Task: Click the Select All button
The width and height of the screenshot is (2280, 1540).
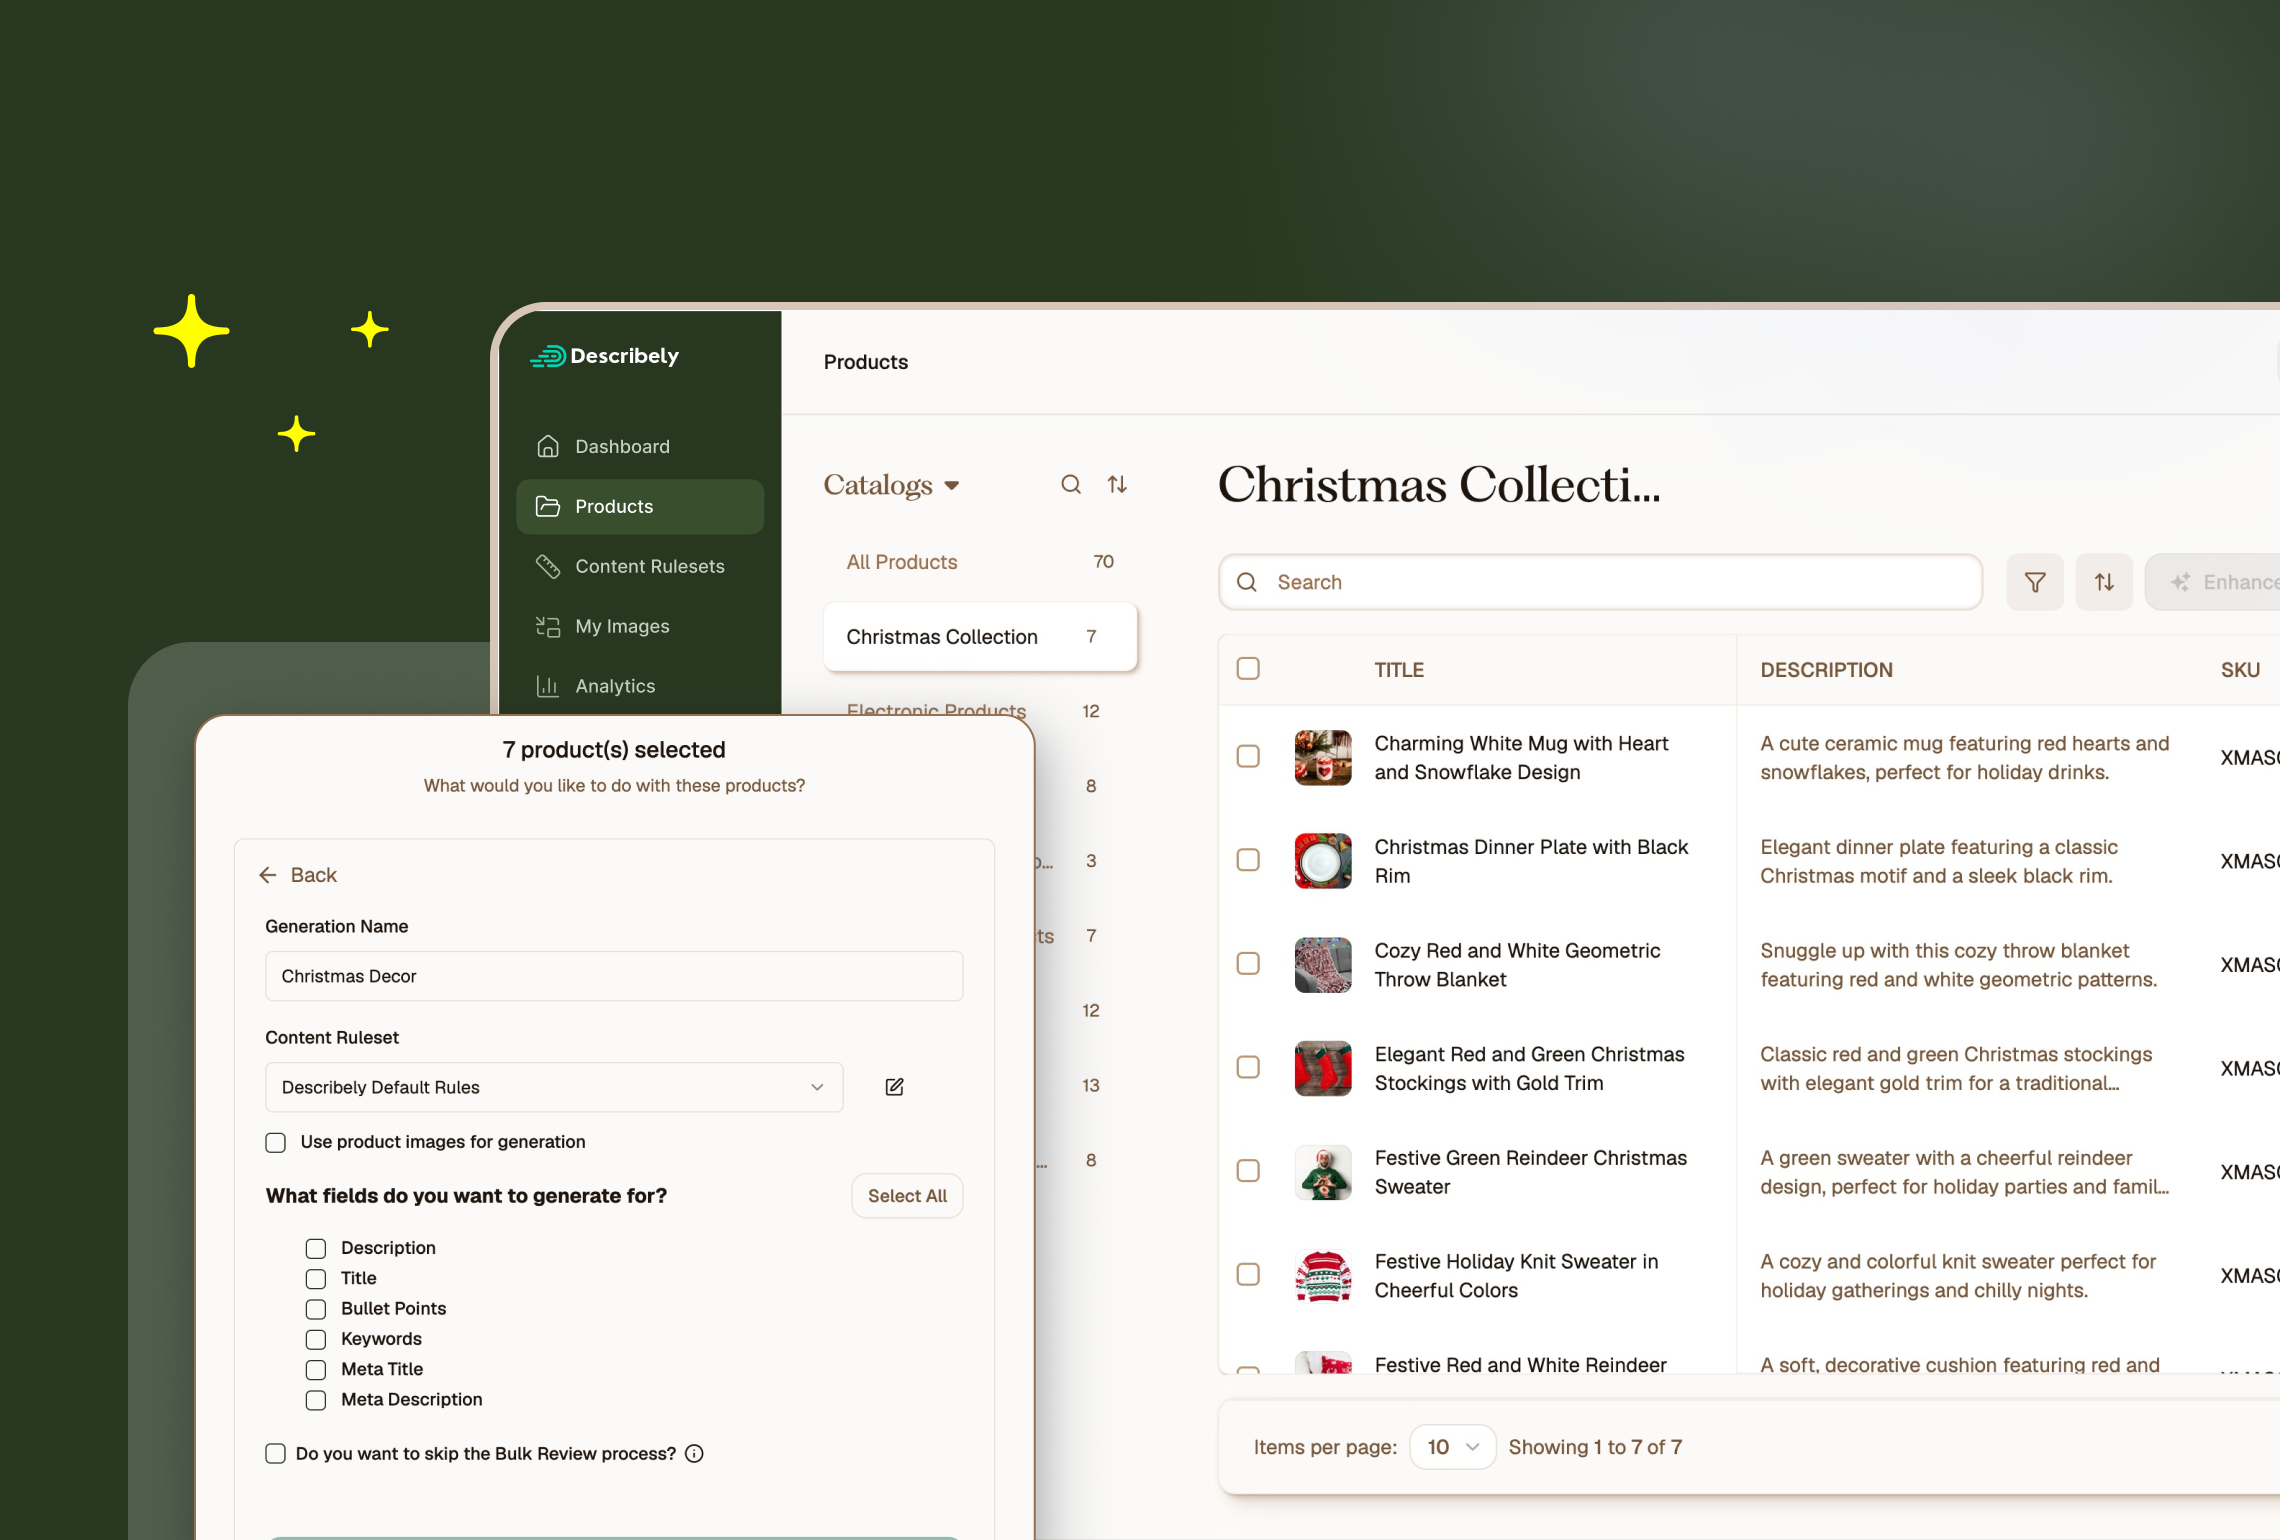Action: coord(907,1196)
